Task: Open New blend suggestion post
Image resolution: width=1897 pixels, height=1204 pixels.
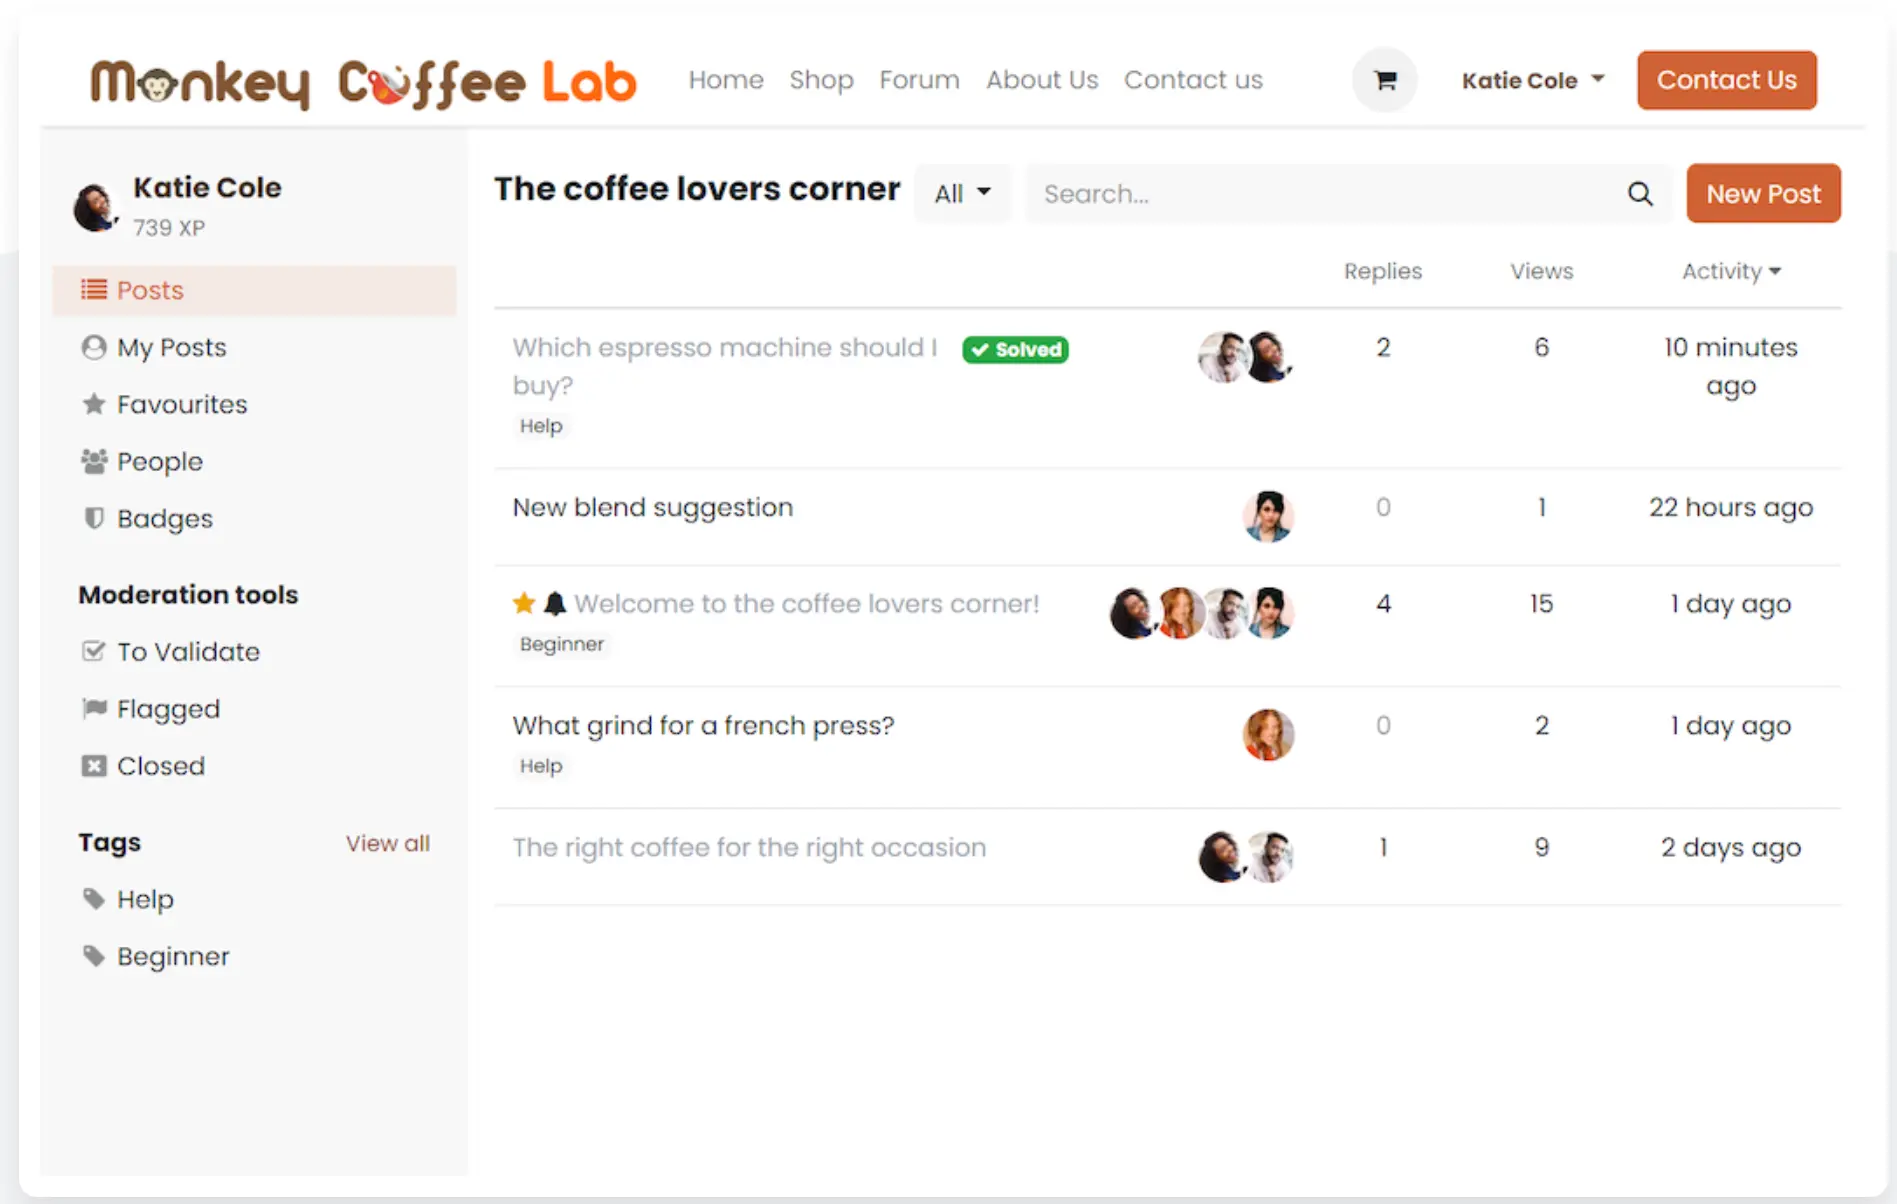Action: 653,507
